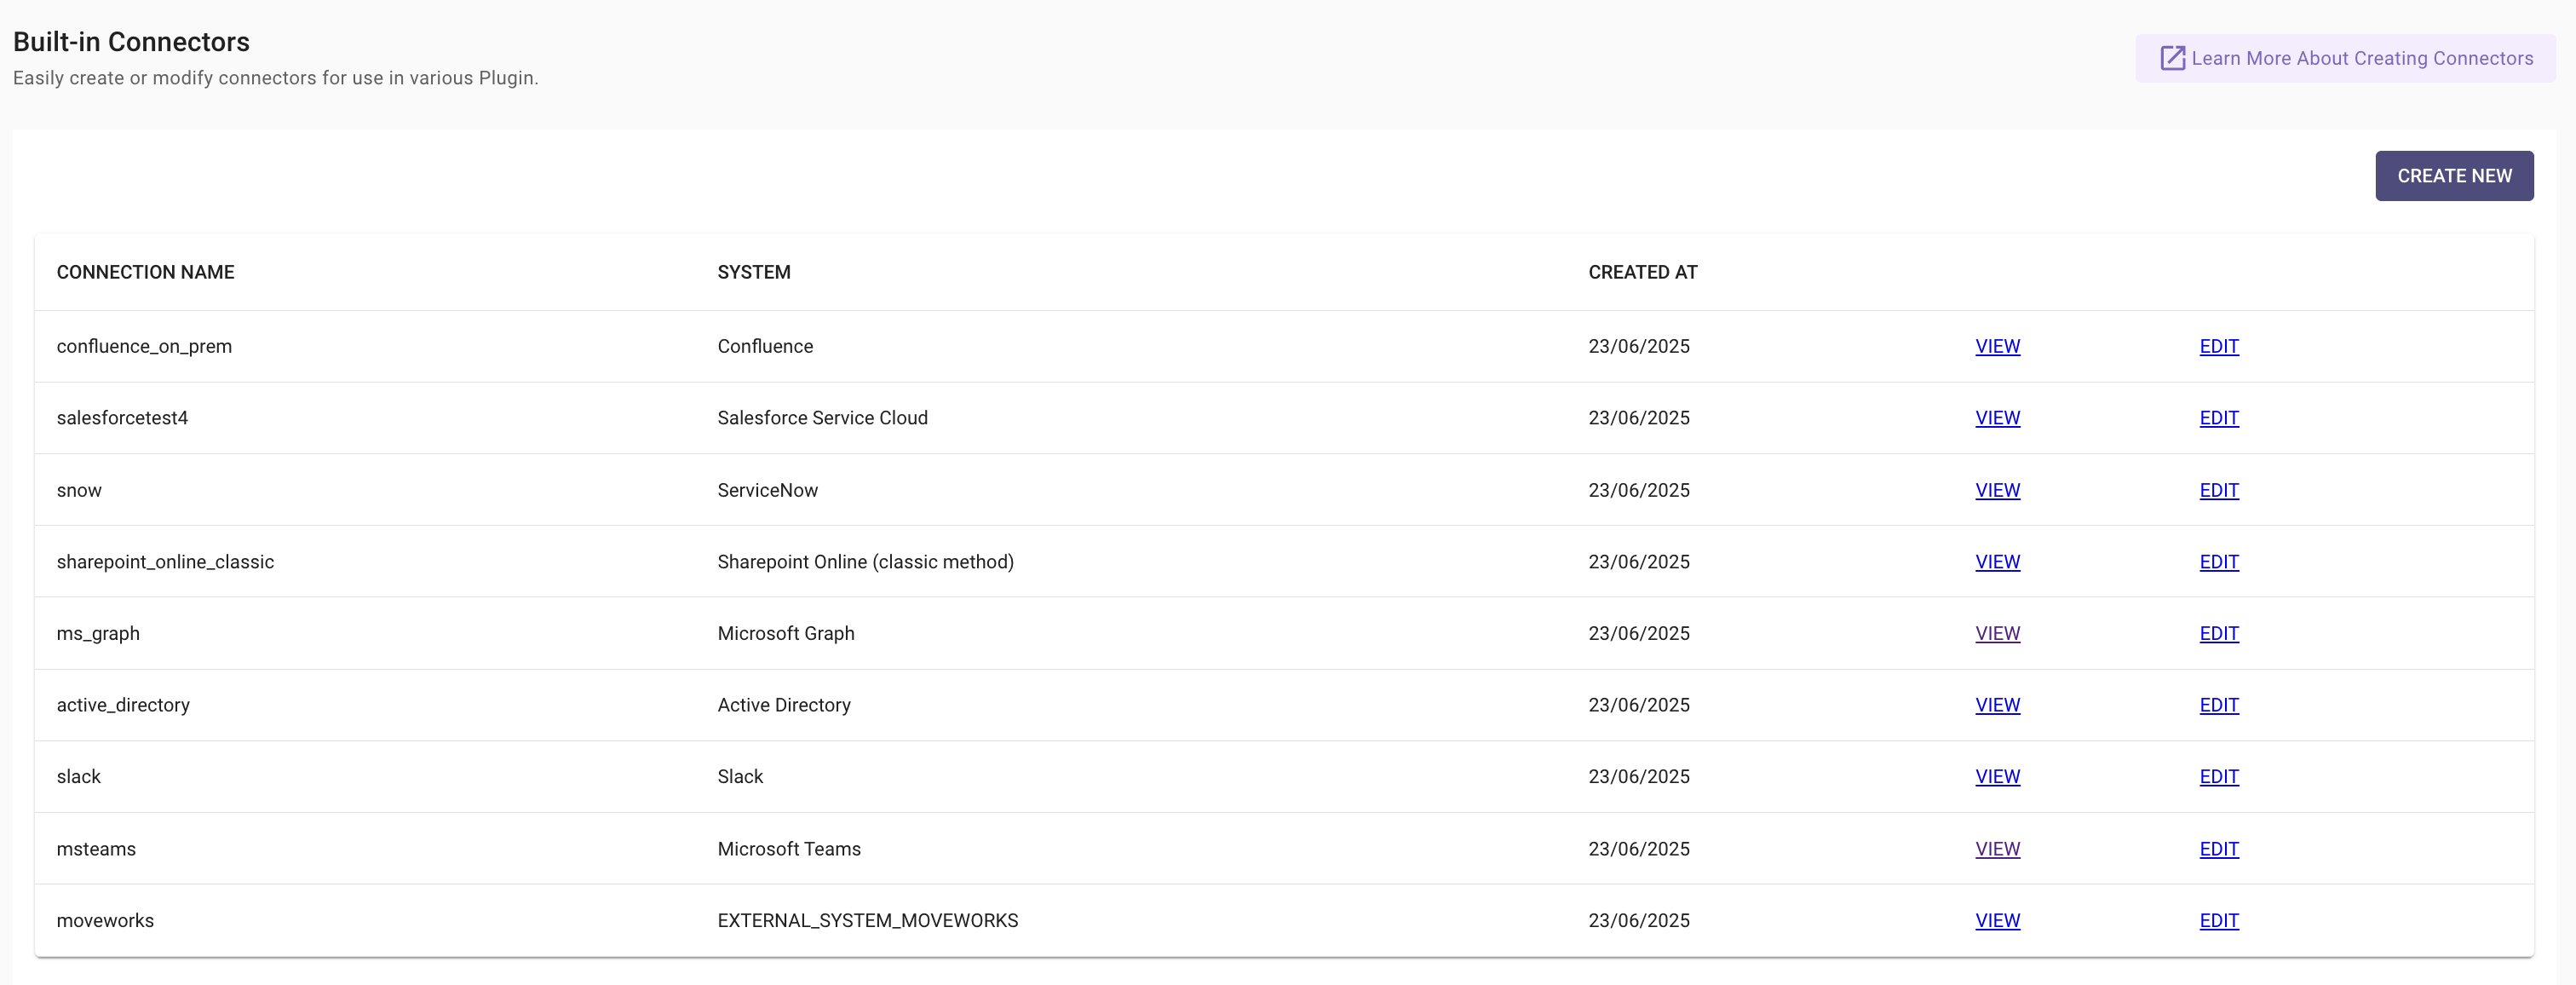Click the ServiceNow system cell
Viewport: 2576px width, 985px height.
pos(767,490)
